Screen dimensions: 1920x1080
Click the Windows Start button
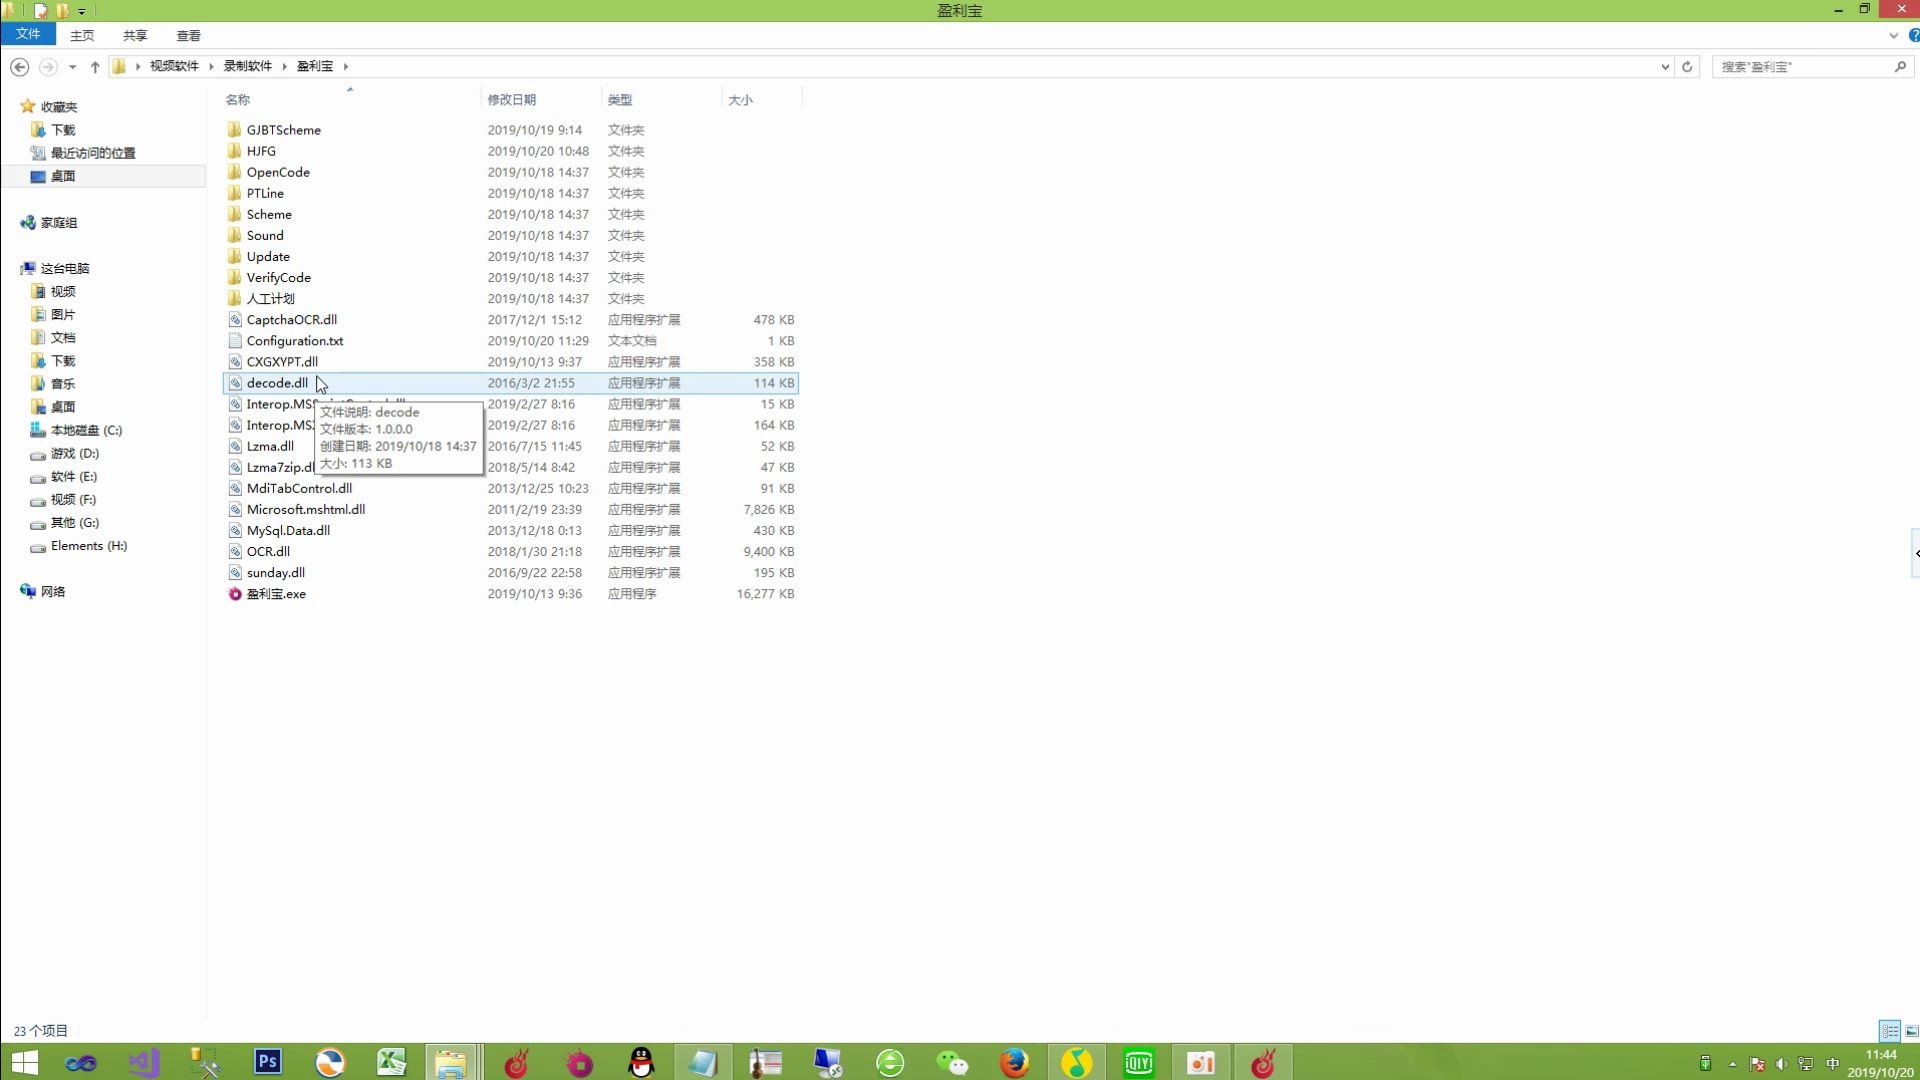click(24, 1062)
